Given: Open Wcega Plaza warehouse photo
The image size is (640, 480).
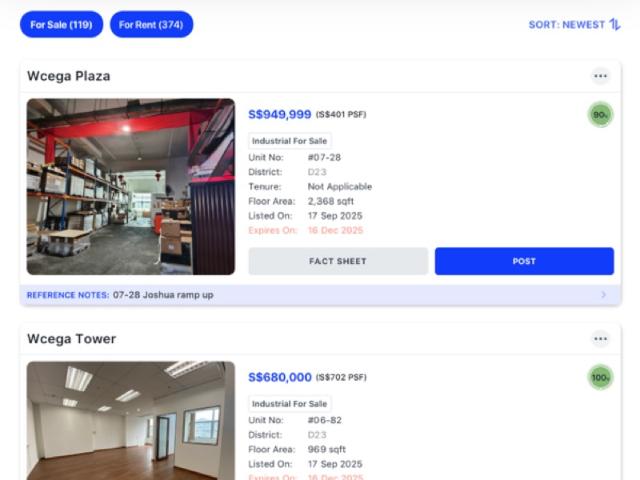Looking at the screenshot, I should click(131, 187).
